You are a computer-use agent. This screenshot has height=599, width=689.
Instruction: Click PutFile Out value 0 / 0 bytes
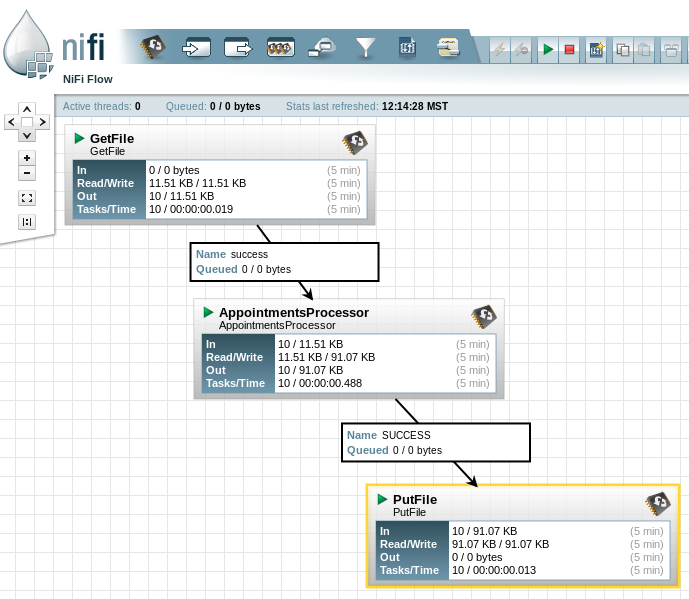(477, 557)
